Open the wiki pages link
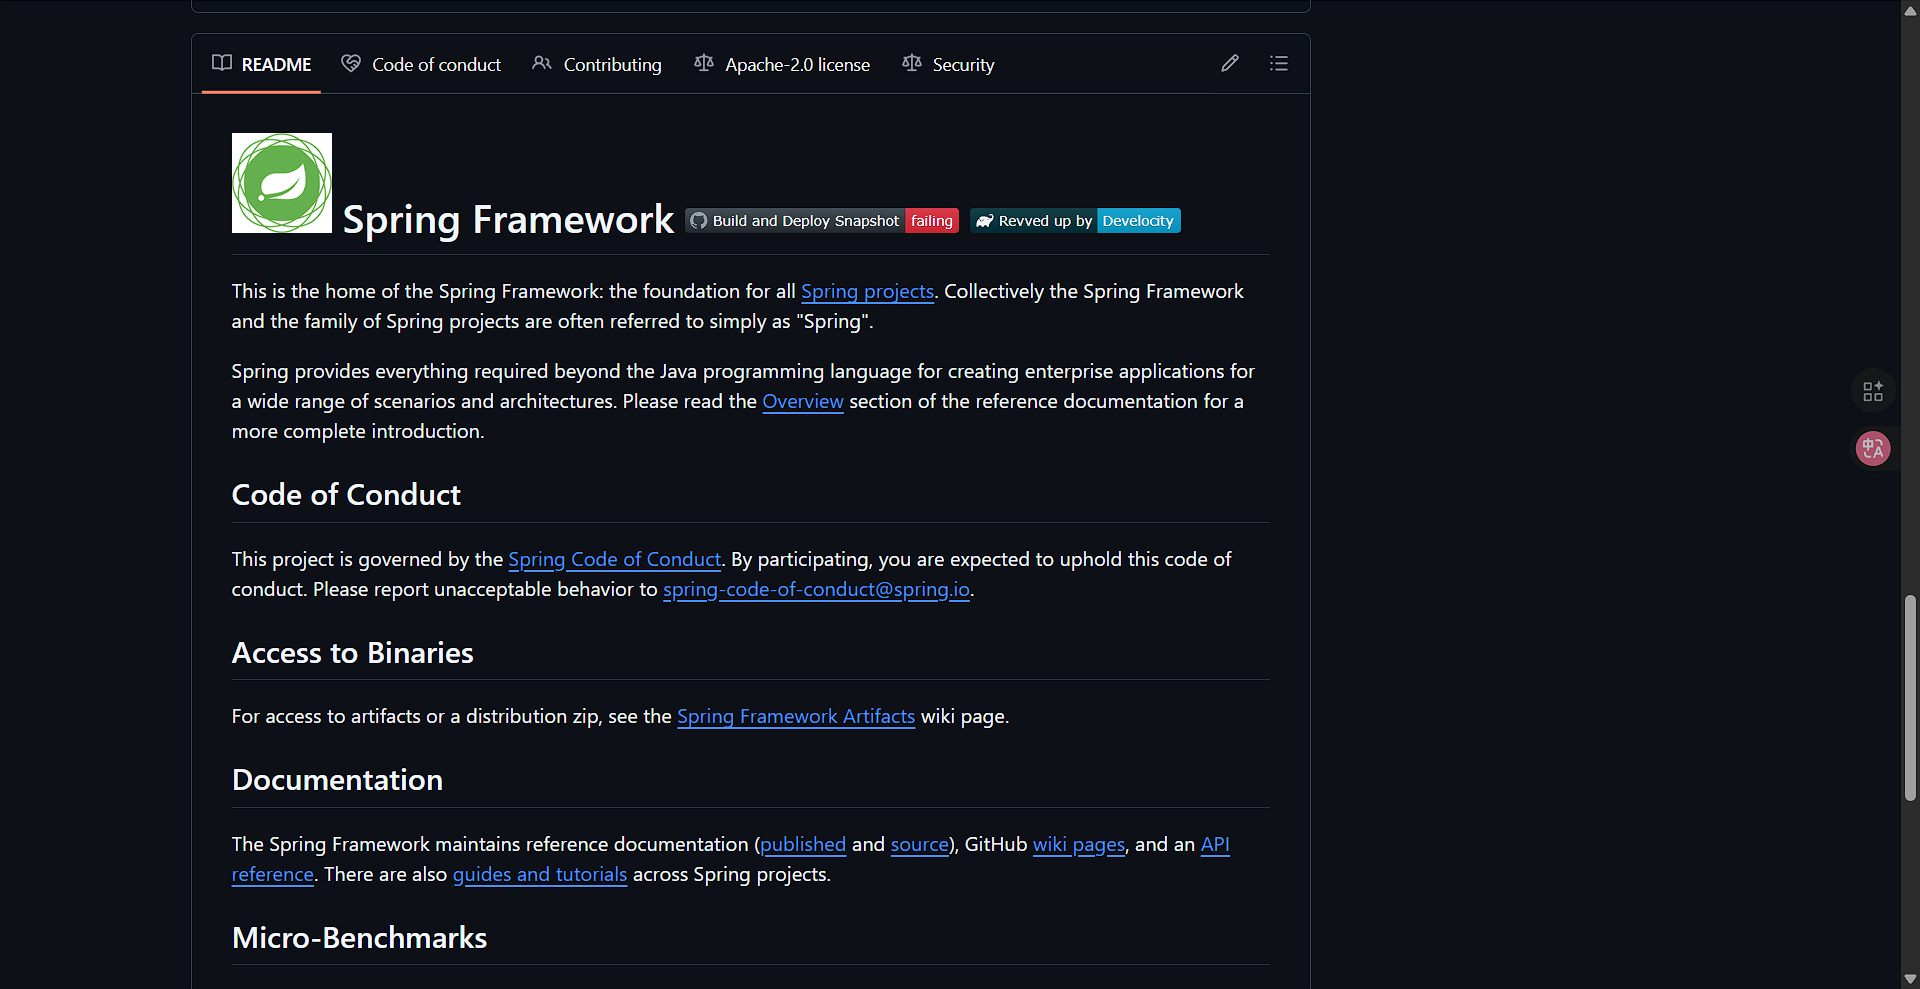 click(1079, 844)
